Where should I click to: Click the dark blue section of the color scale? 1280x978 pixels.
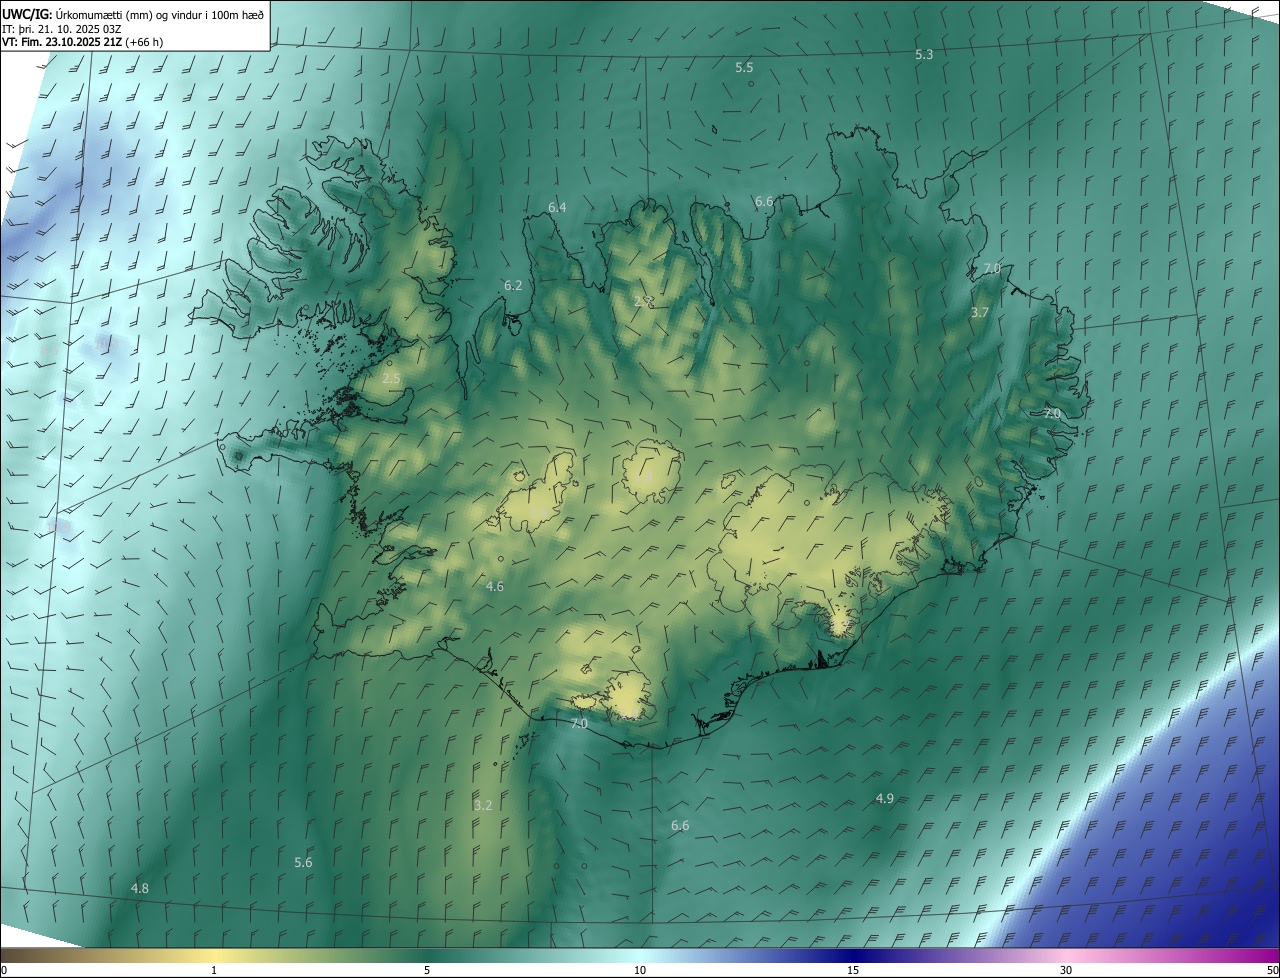853,954
